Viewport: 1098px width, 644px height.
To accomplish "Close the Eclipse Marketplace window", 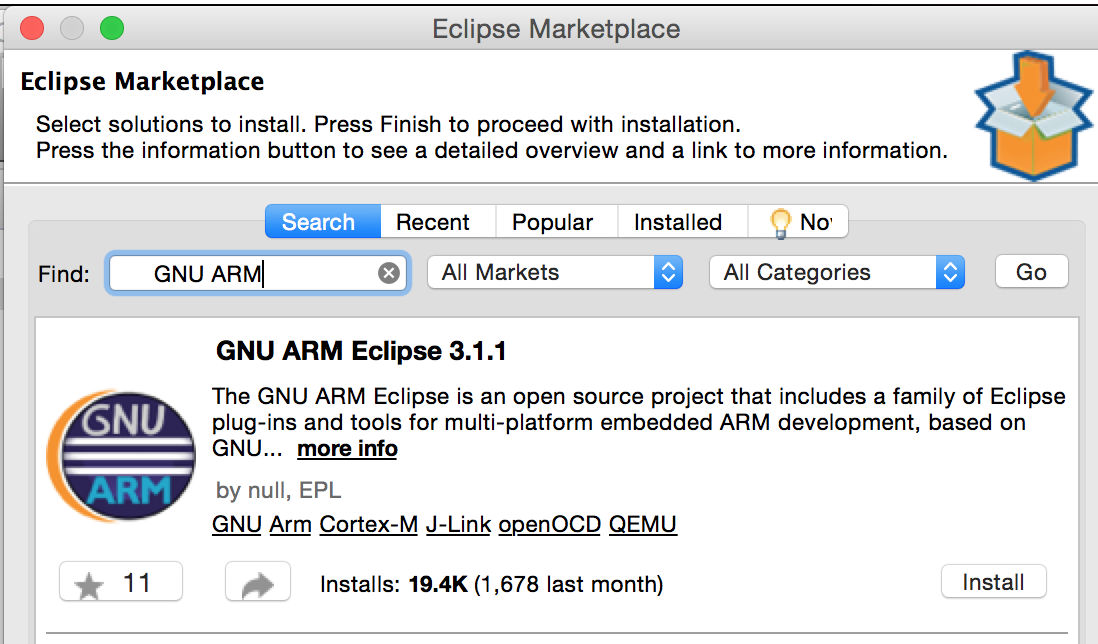I will pyautogui.click(x=32, y=29).
